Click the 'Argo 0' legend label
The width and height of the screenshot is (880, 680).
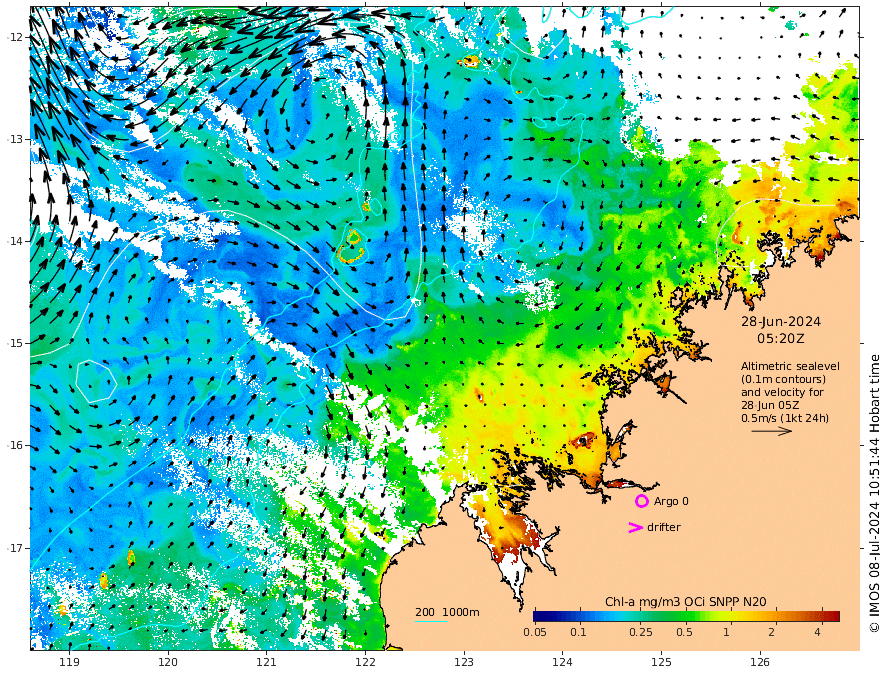[x=671, y=501]
